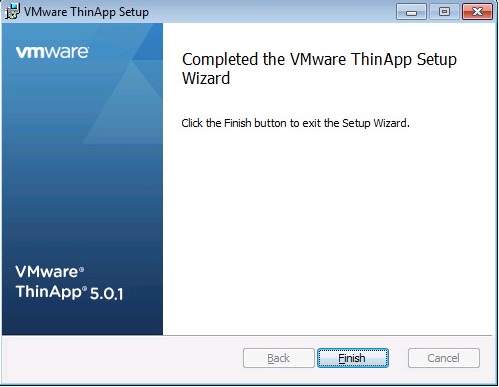The width and height of the screenshot is (499, 387).
Task: Select the 5.0.1 version number
Action: [x=107, y=294]
